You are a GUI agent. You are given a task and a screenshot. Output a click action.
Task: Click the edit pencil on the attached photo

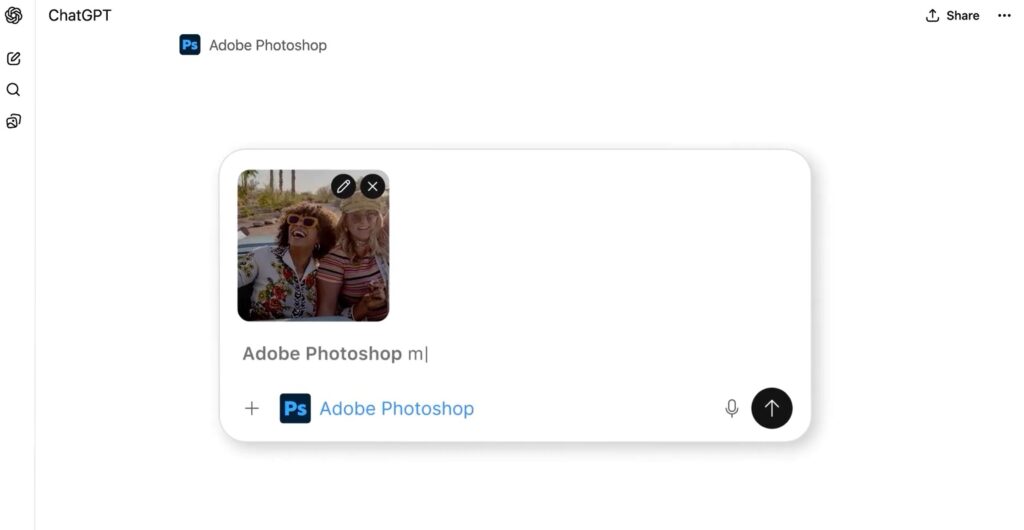343,186
